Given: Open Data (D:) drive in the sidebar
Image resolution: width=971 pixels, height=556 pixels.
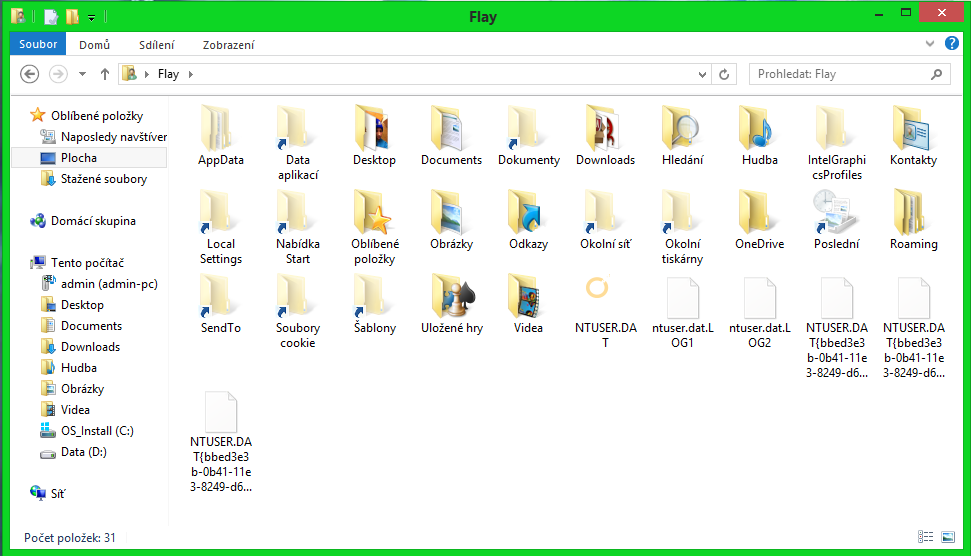Looking at the screenshot, I should [74, 452].
